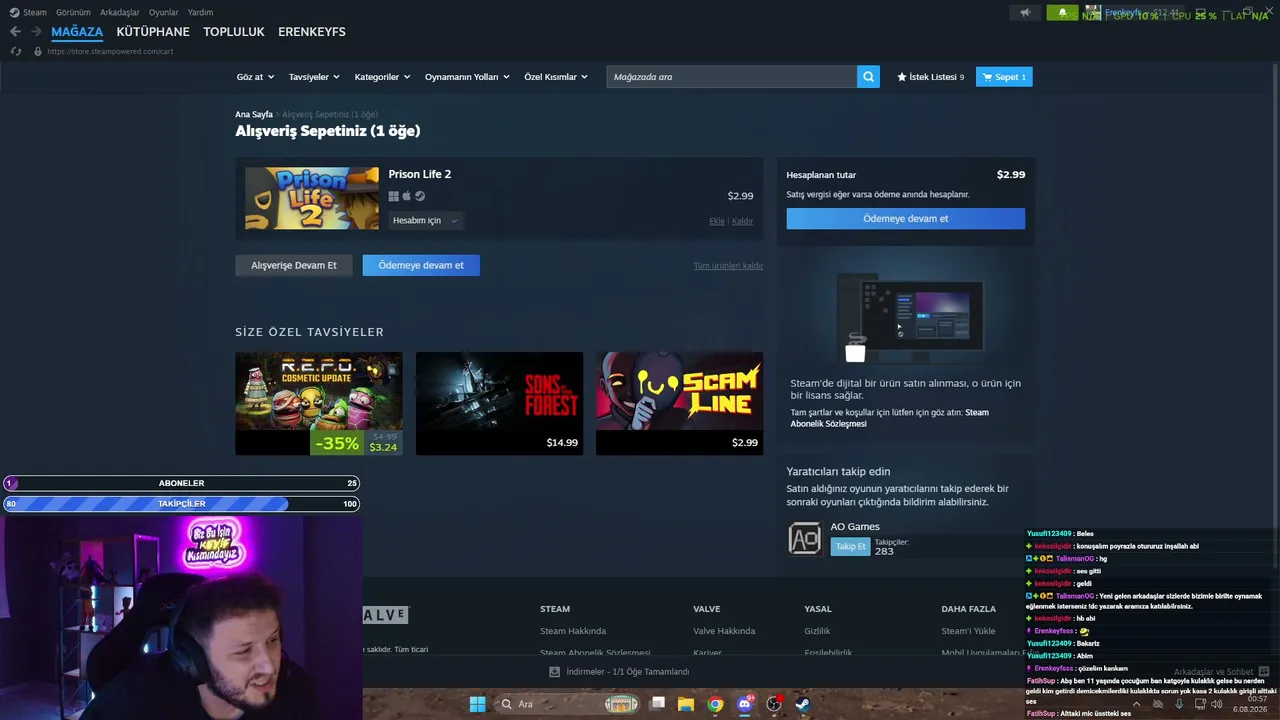The height and width of the screenshot is (720, 1280).
Task: Click the Ekle link for Prison Life 2
Action: 717,221
